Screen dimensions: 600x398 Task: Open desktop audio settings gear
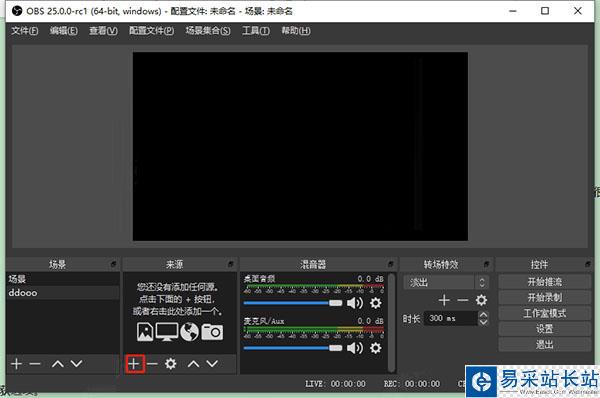[375, 303]
